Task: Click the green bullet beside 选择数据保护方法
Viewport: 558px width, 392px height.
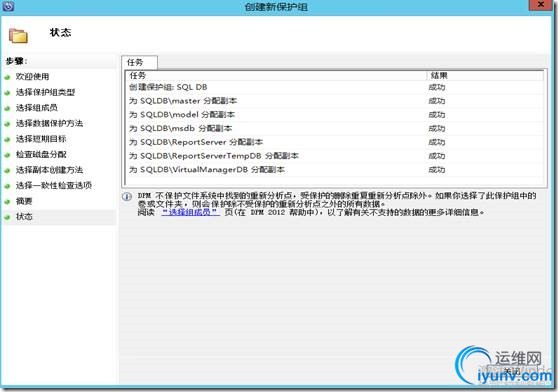Action: [7, 124]
